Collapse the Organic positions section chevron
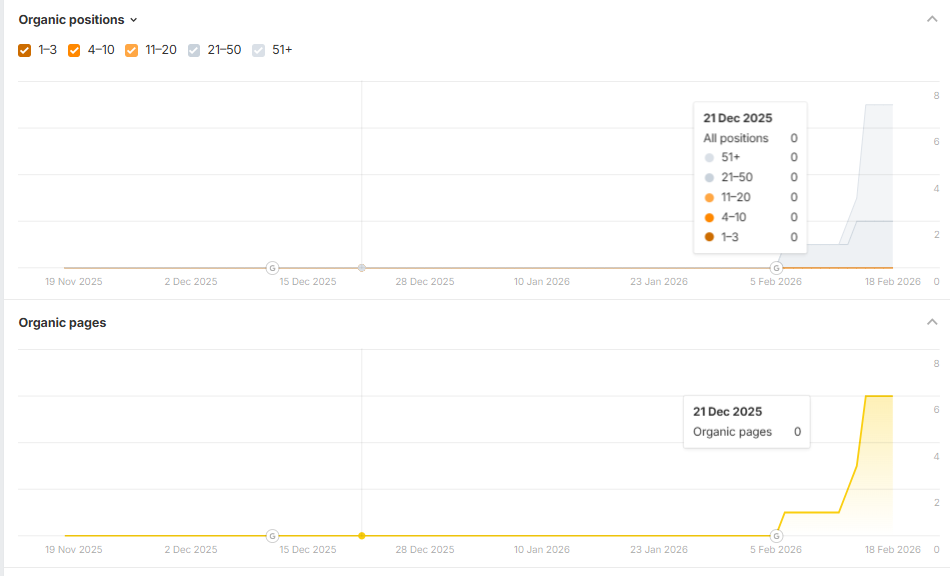This screenshot has width=950, height=576. click(932, 19)
